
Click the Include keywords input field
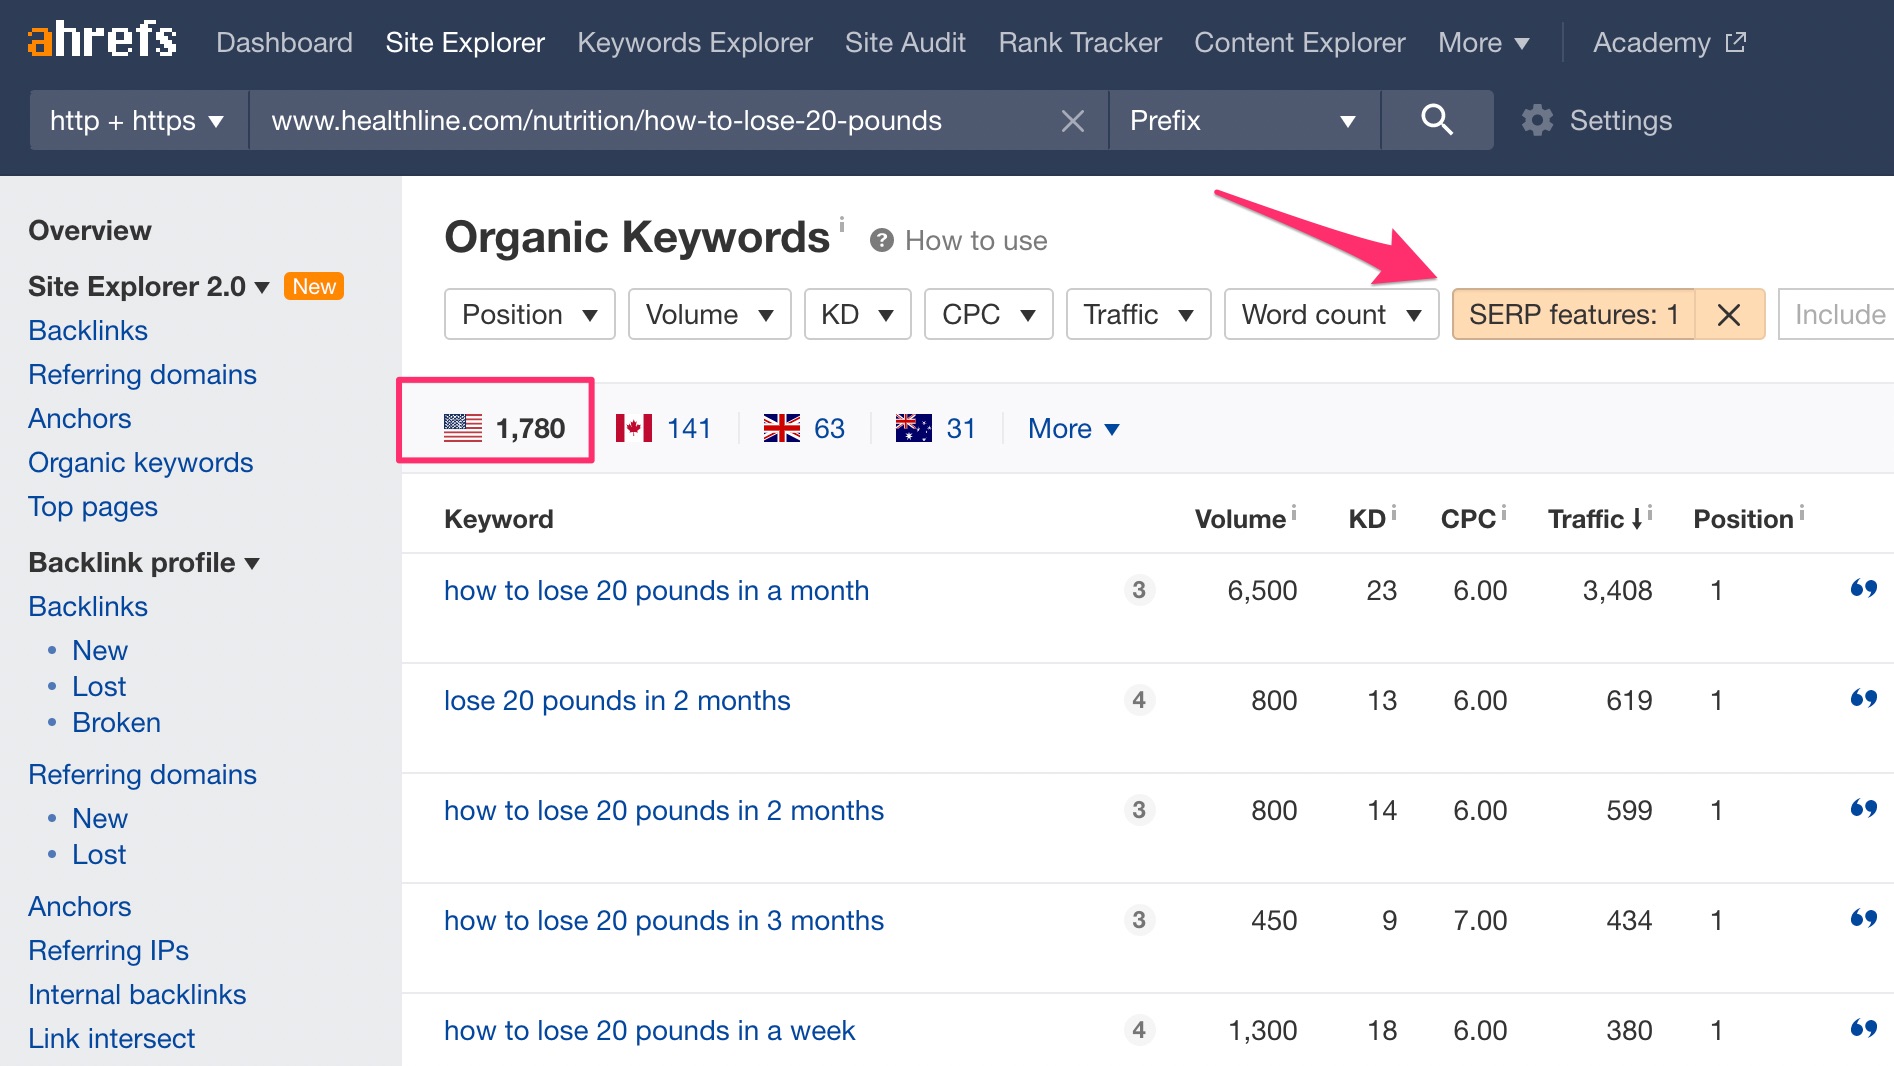pos(1838,315)
